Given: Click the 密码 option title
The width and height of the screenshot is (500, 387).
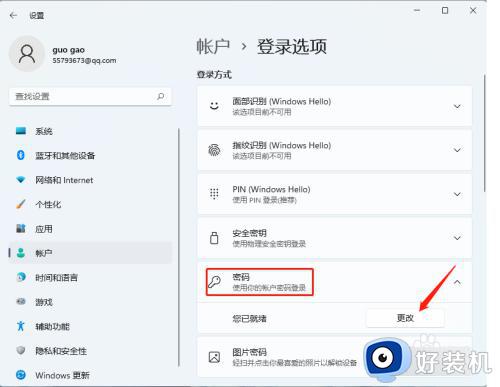Looking at the screenshot, I should [x=241, y=277].
